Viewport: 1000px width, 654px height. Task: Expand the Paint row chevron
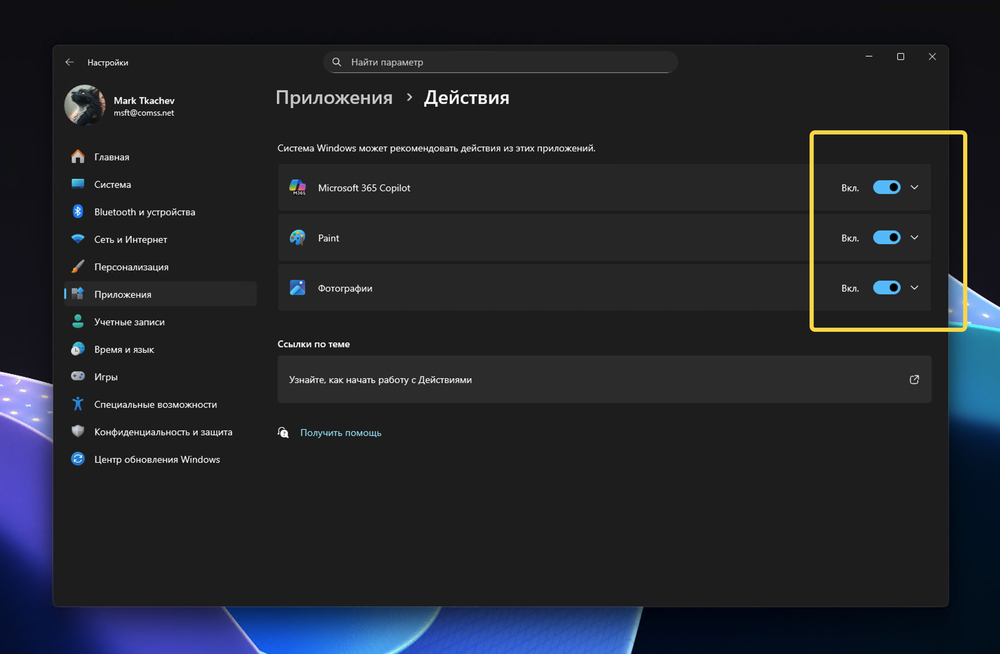tap(914, 237)
